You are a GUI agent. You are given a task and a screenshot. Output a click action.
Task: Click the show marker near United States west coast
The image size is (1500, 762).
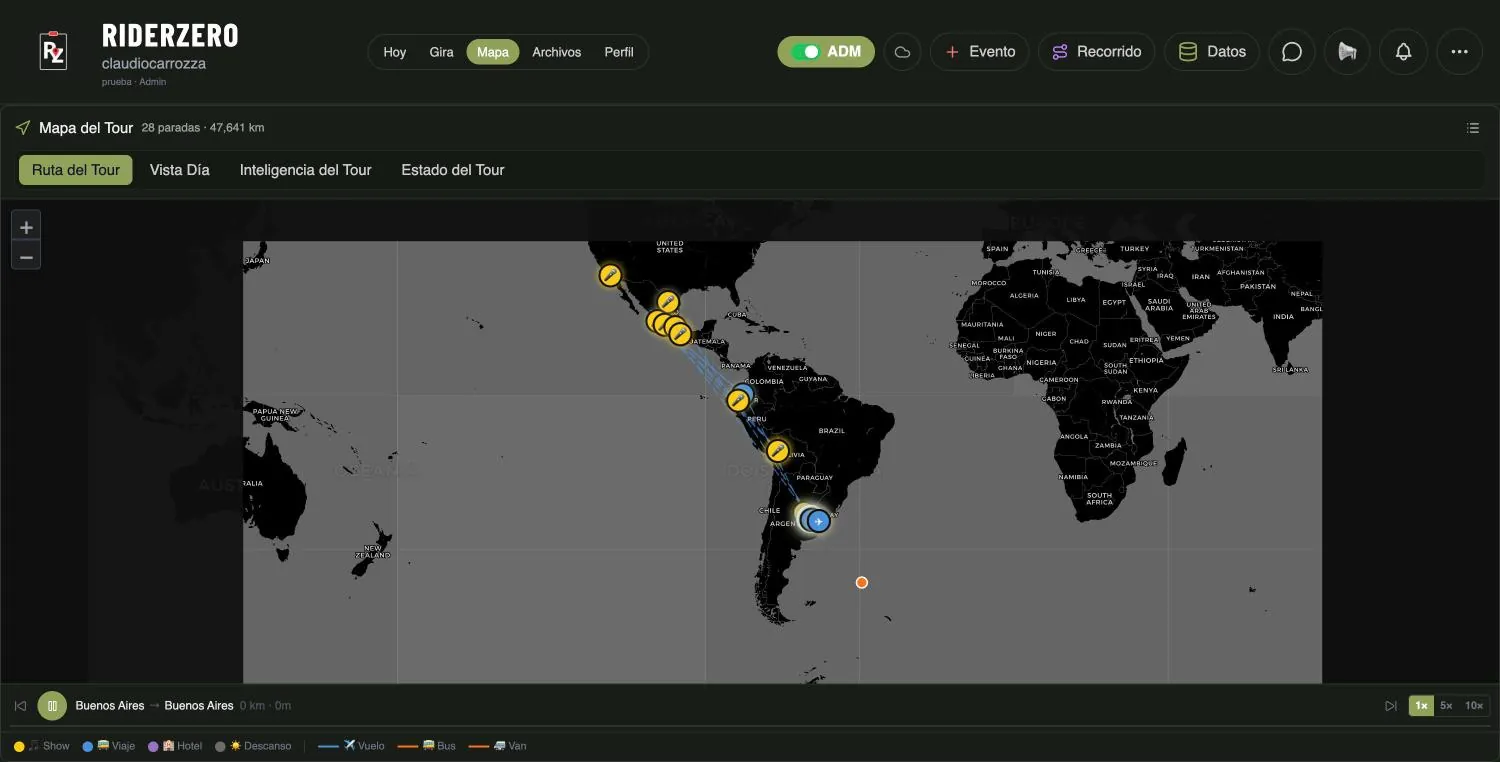point(610,275)
